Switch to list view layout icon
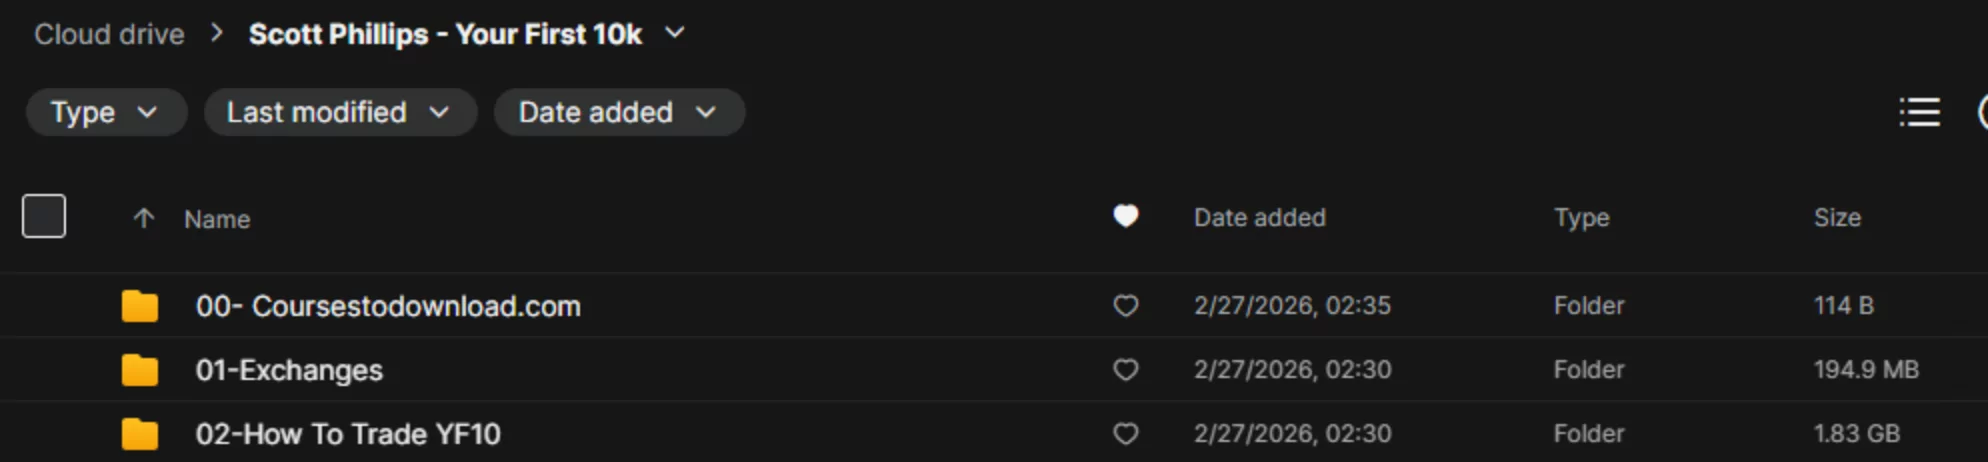This screenshot has height=462, width=1988. click(x=1919, y=112)
